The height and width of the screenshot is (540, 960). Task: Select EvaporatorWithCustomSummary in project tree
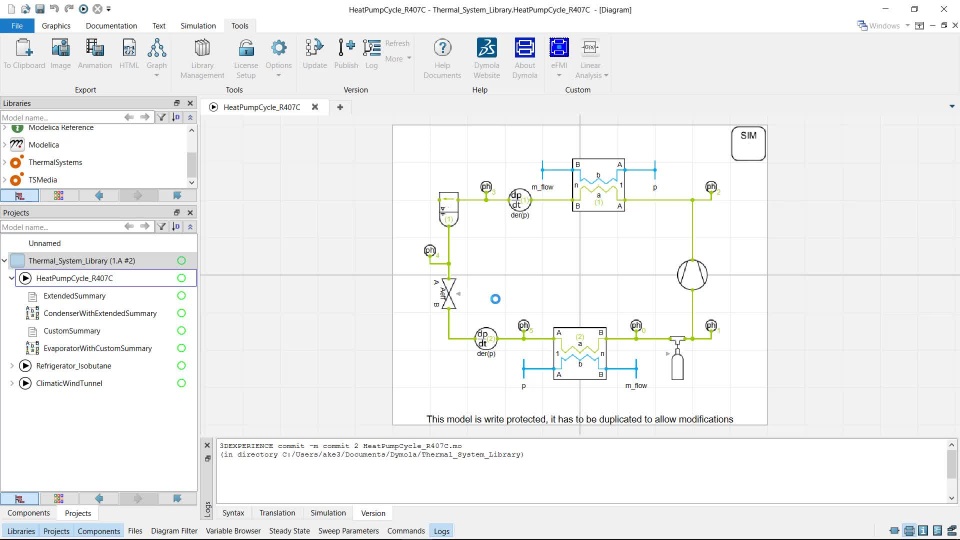pyautogui.click(x=97, y=348)
